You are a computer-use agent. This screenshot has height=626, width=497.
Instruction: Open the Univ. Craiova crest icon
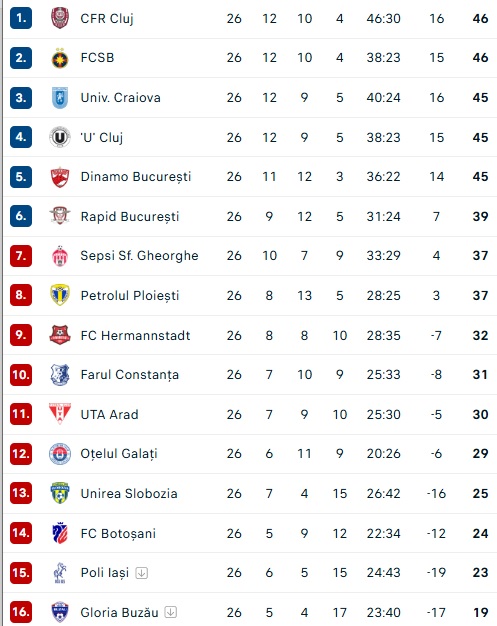point(60,98)
